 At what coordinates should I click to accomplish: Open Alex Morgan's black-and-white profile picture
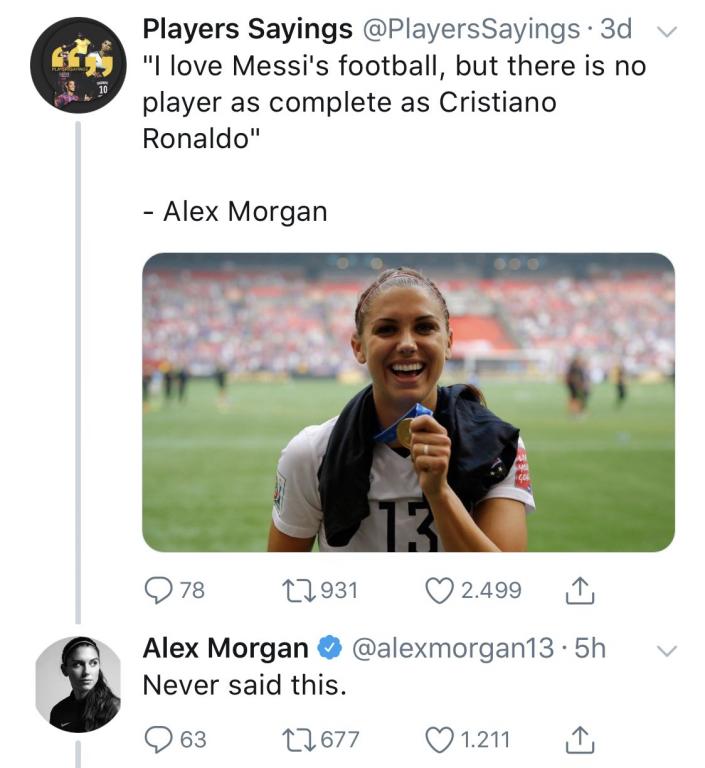click(77, 683)
